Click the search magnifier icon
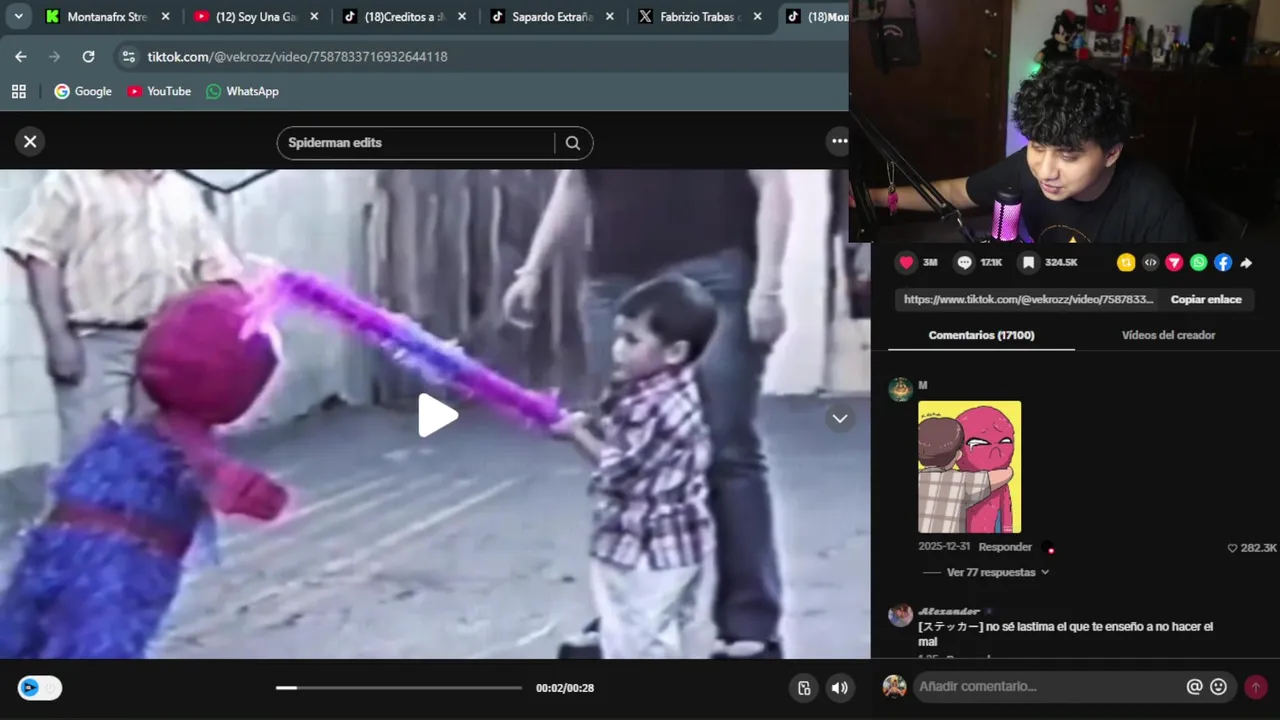Image resolution: width=1280 pixels, height=720 pixels. click(573, 143)
